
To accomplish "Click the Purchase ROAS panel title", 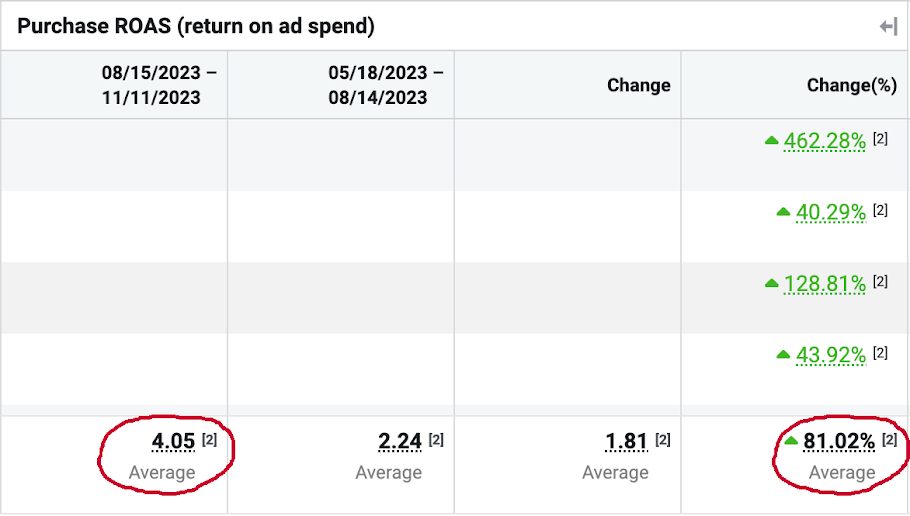I will [196, 27].
